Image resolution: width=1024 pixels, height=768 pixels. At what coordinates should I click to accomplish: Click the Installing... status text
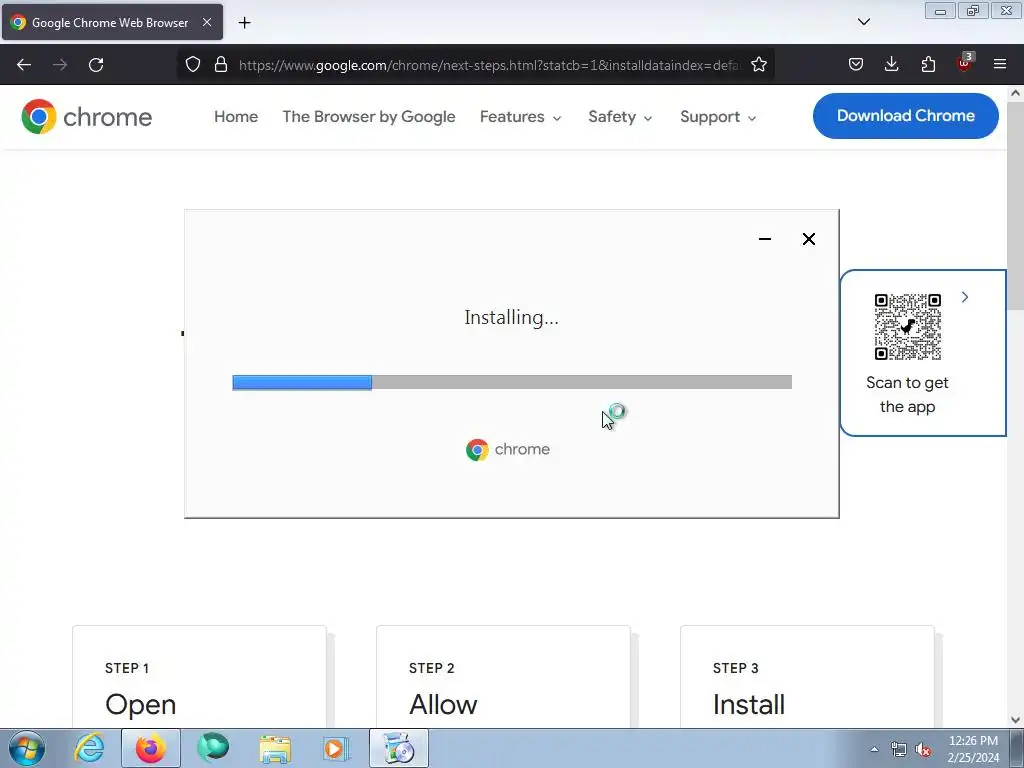[511, 318]
